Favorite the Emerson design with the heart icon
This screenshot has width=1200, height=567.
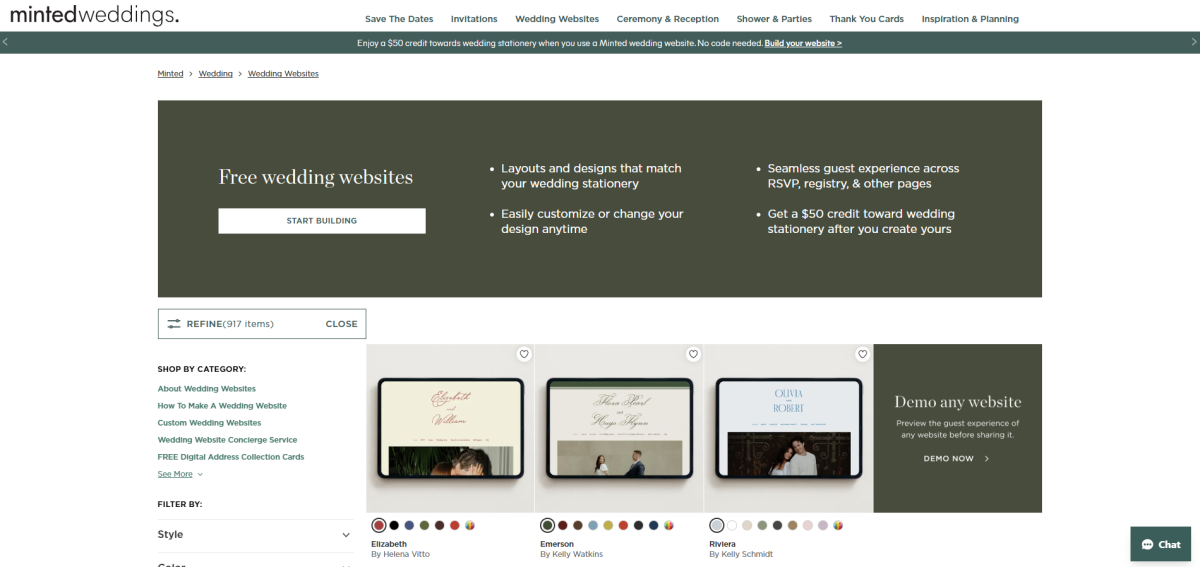click(x=693, y=354)
